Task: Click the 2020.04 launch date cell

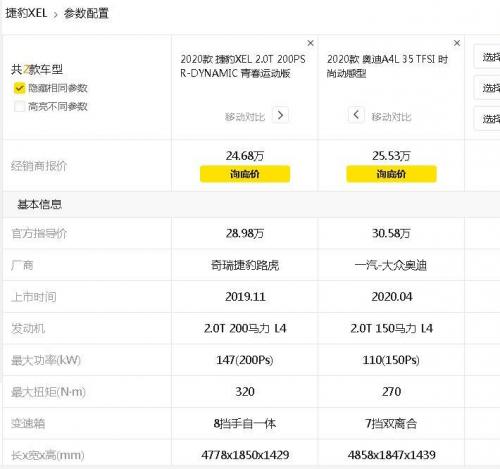Action: click(392, 297)
